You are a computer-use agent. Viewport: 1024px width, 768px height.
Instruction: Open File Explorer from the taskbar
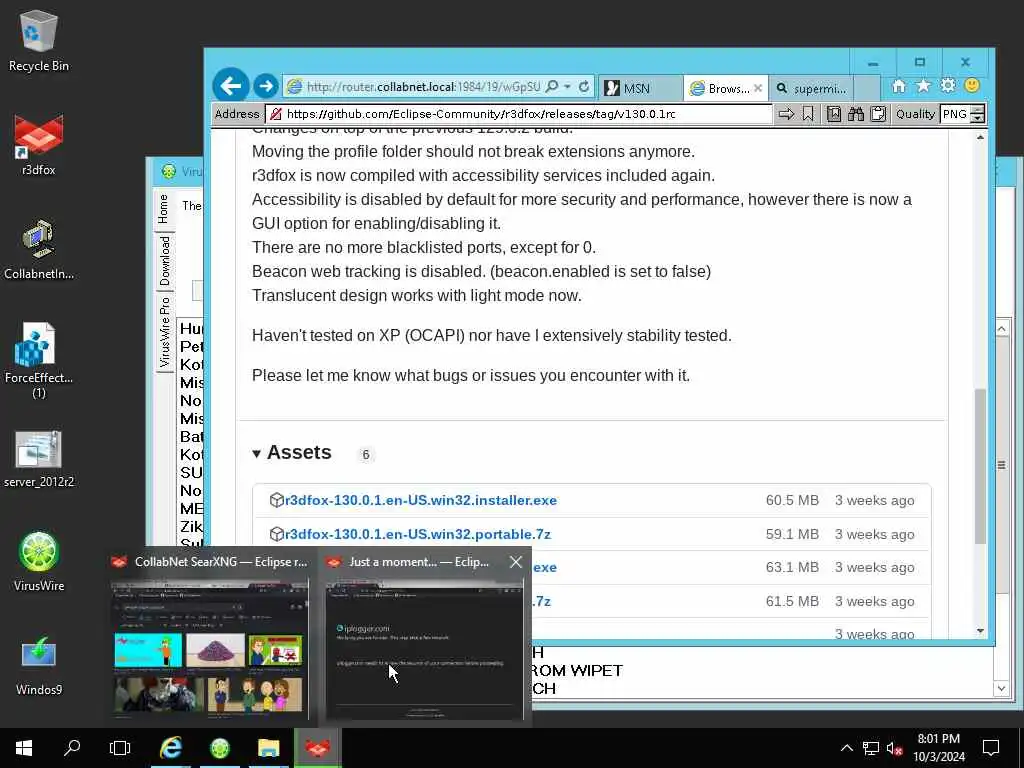(268, 748)
